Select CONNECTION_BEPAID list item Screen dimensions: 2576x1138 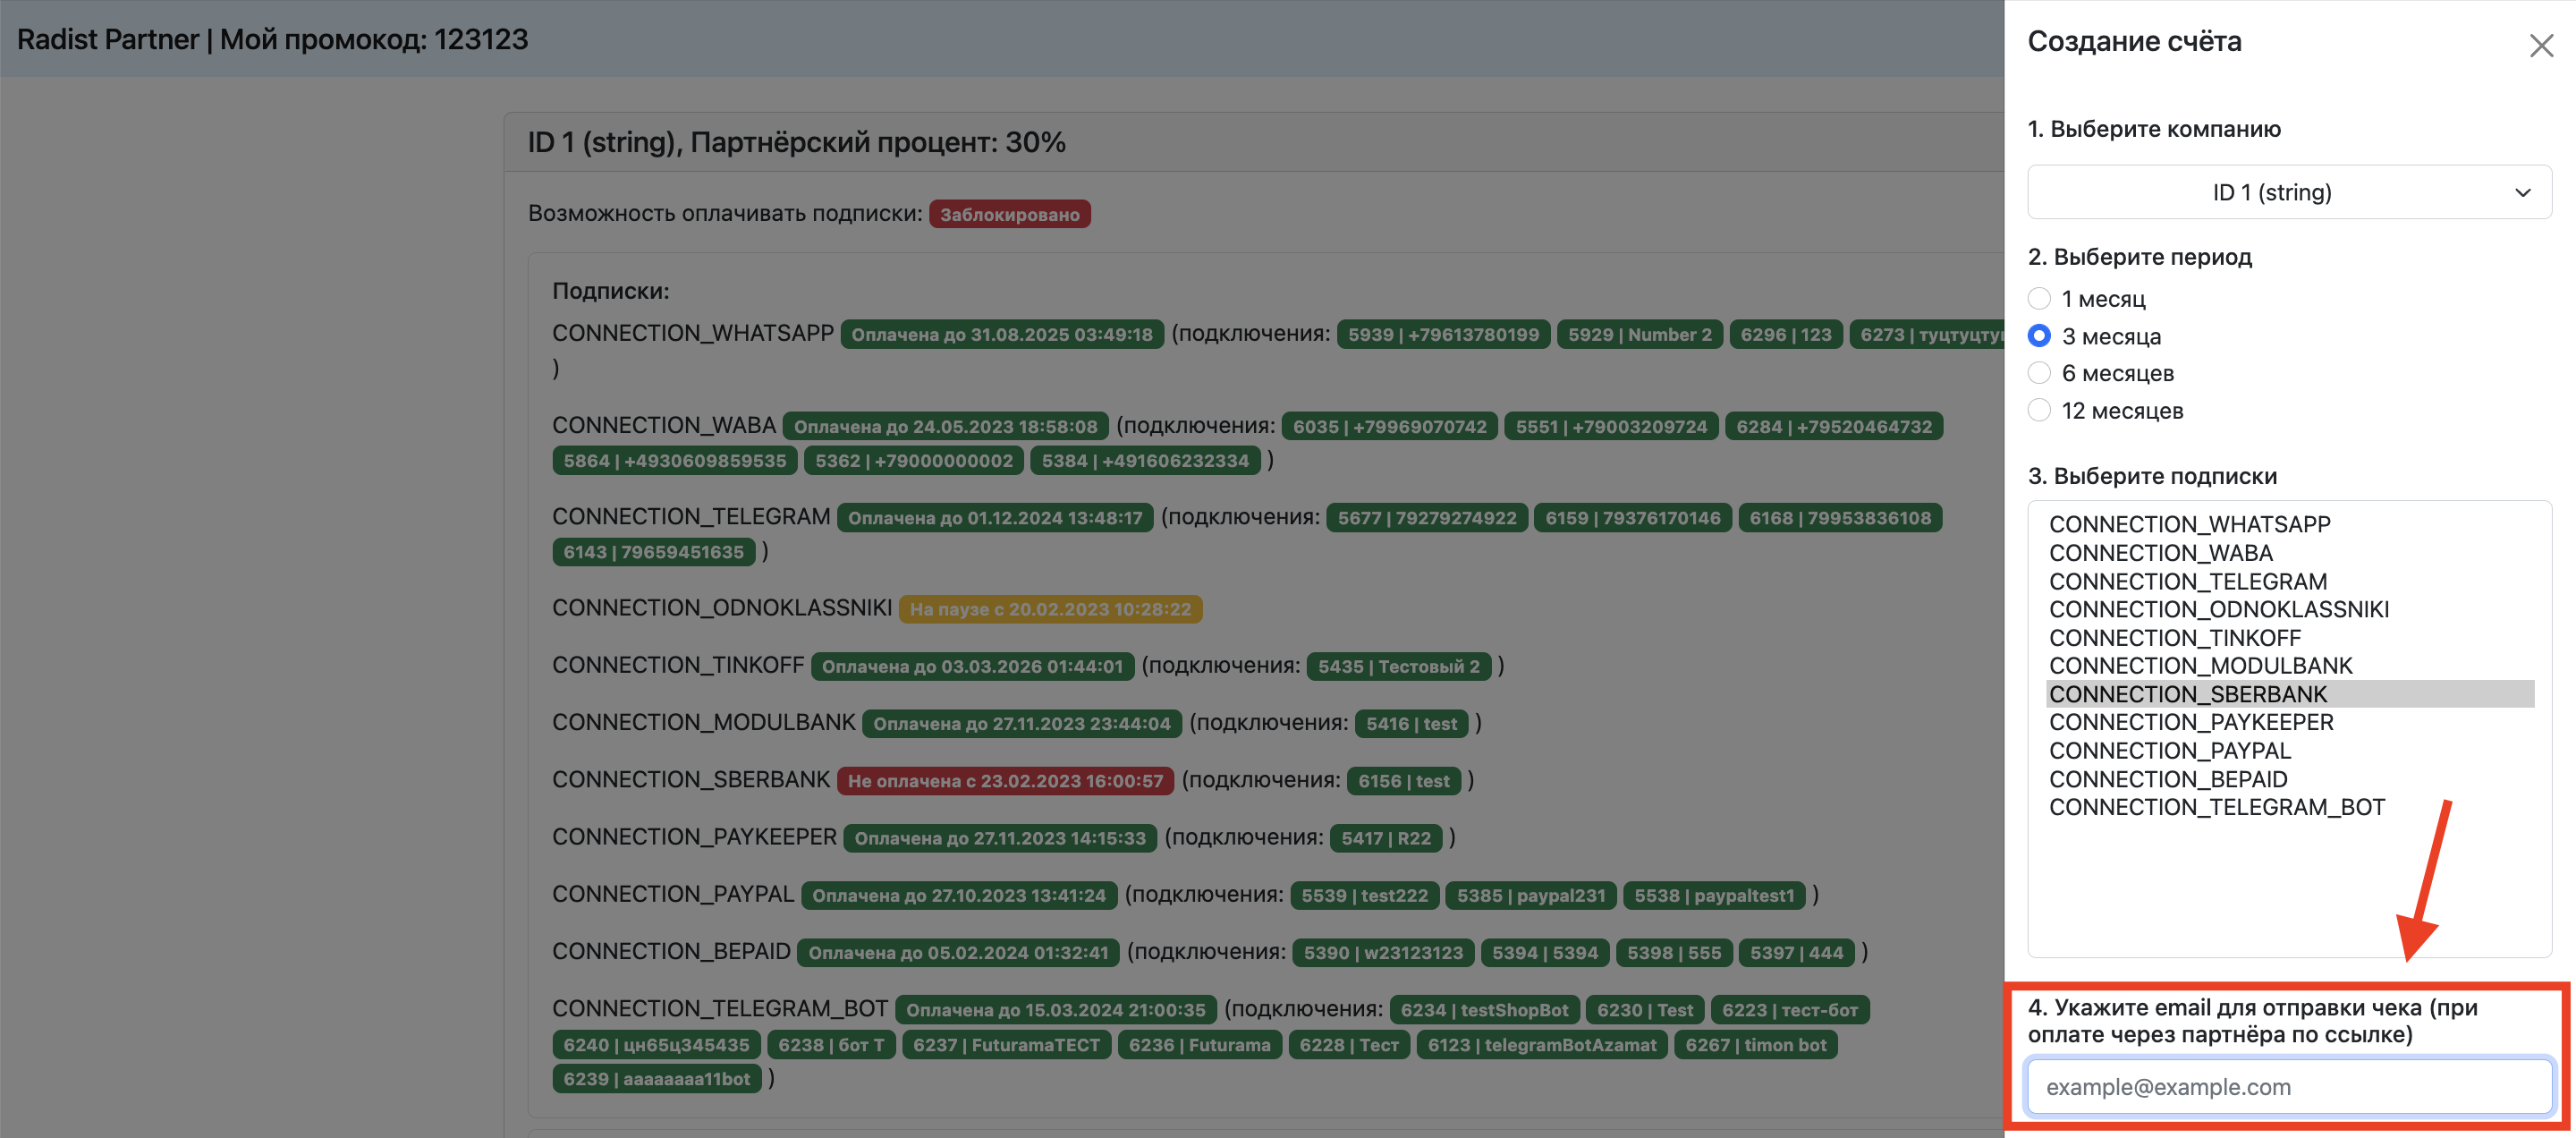(2167, 779)
